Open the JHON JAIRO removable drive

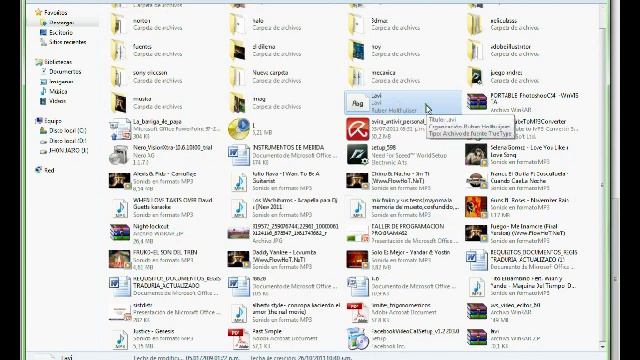click(68, 151)
